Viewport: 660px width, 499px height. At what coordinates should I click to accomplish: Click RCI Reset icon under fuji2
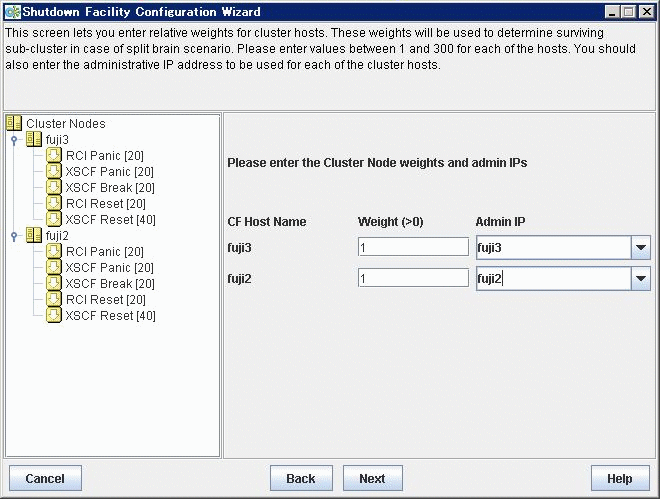[53, 299]
